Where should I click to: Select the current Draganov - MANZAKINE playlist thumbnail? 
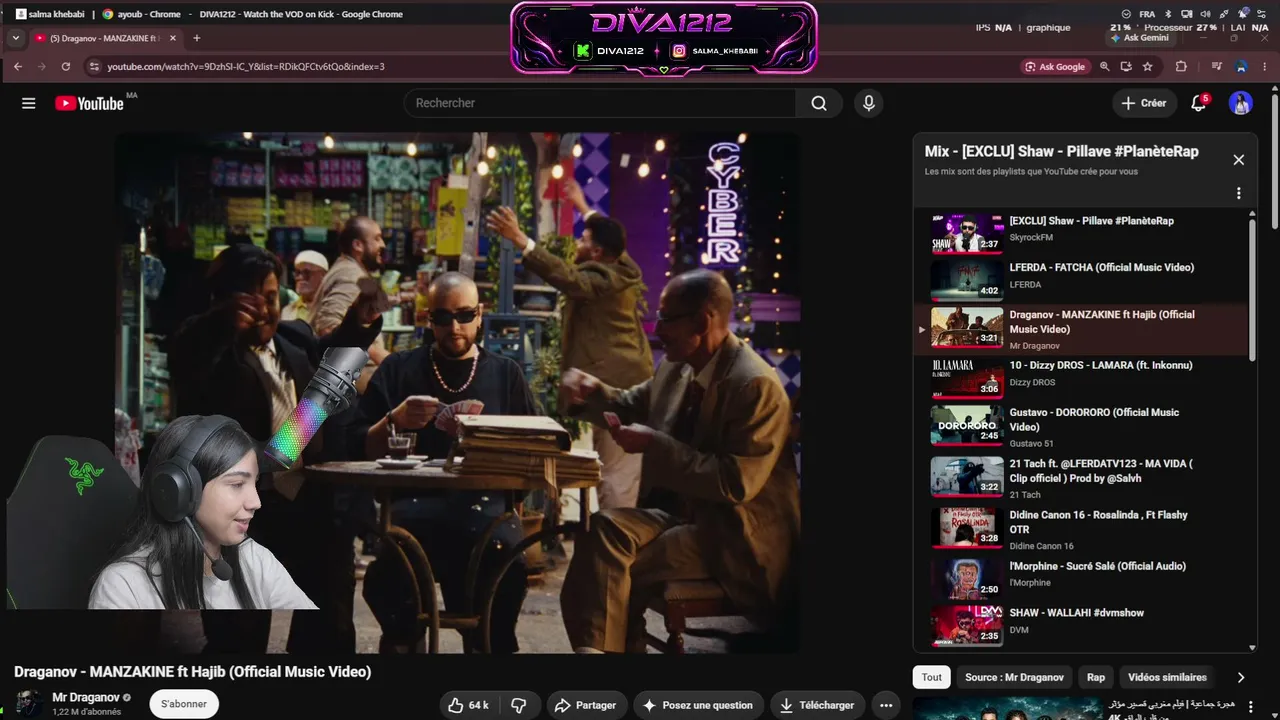[x=967, y=327]
